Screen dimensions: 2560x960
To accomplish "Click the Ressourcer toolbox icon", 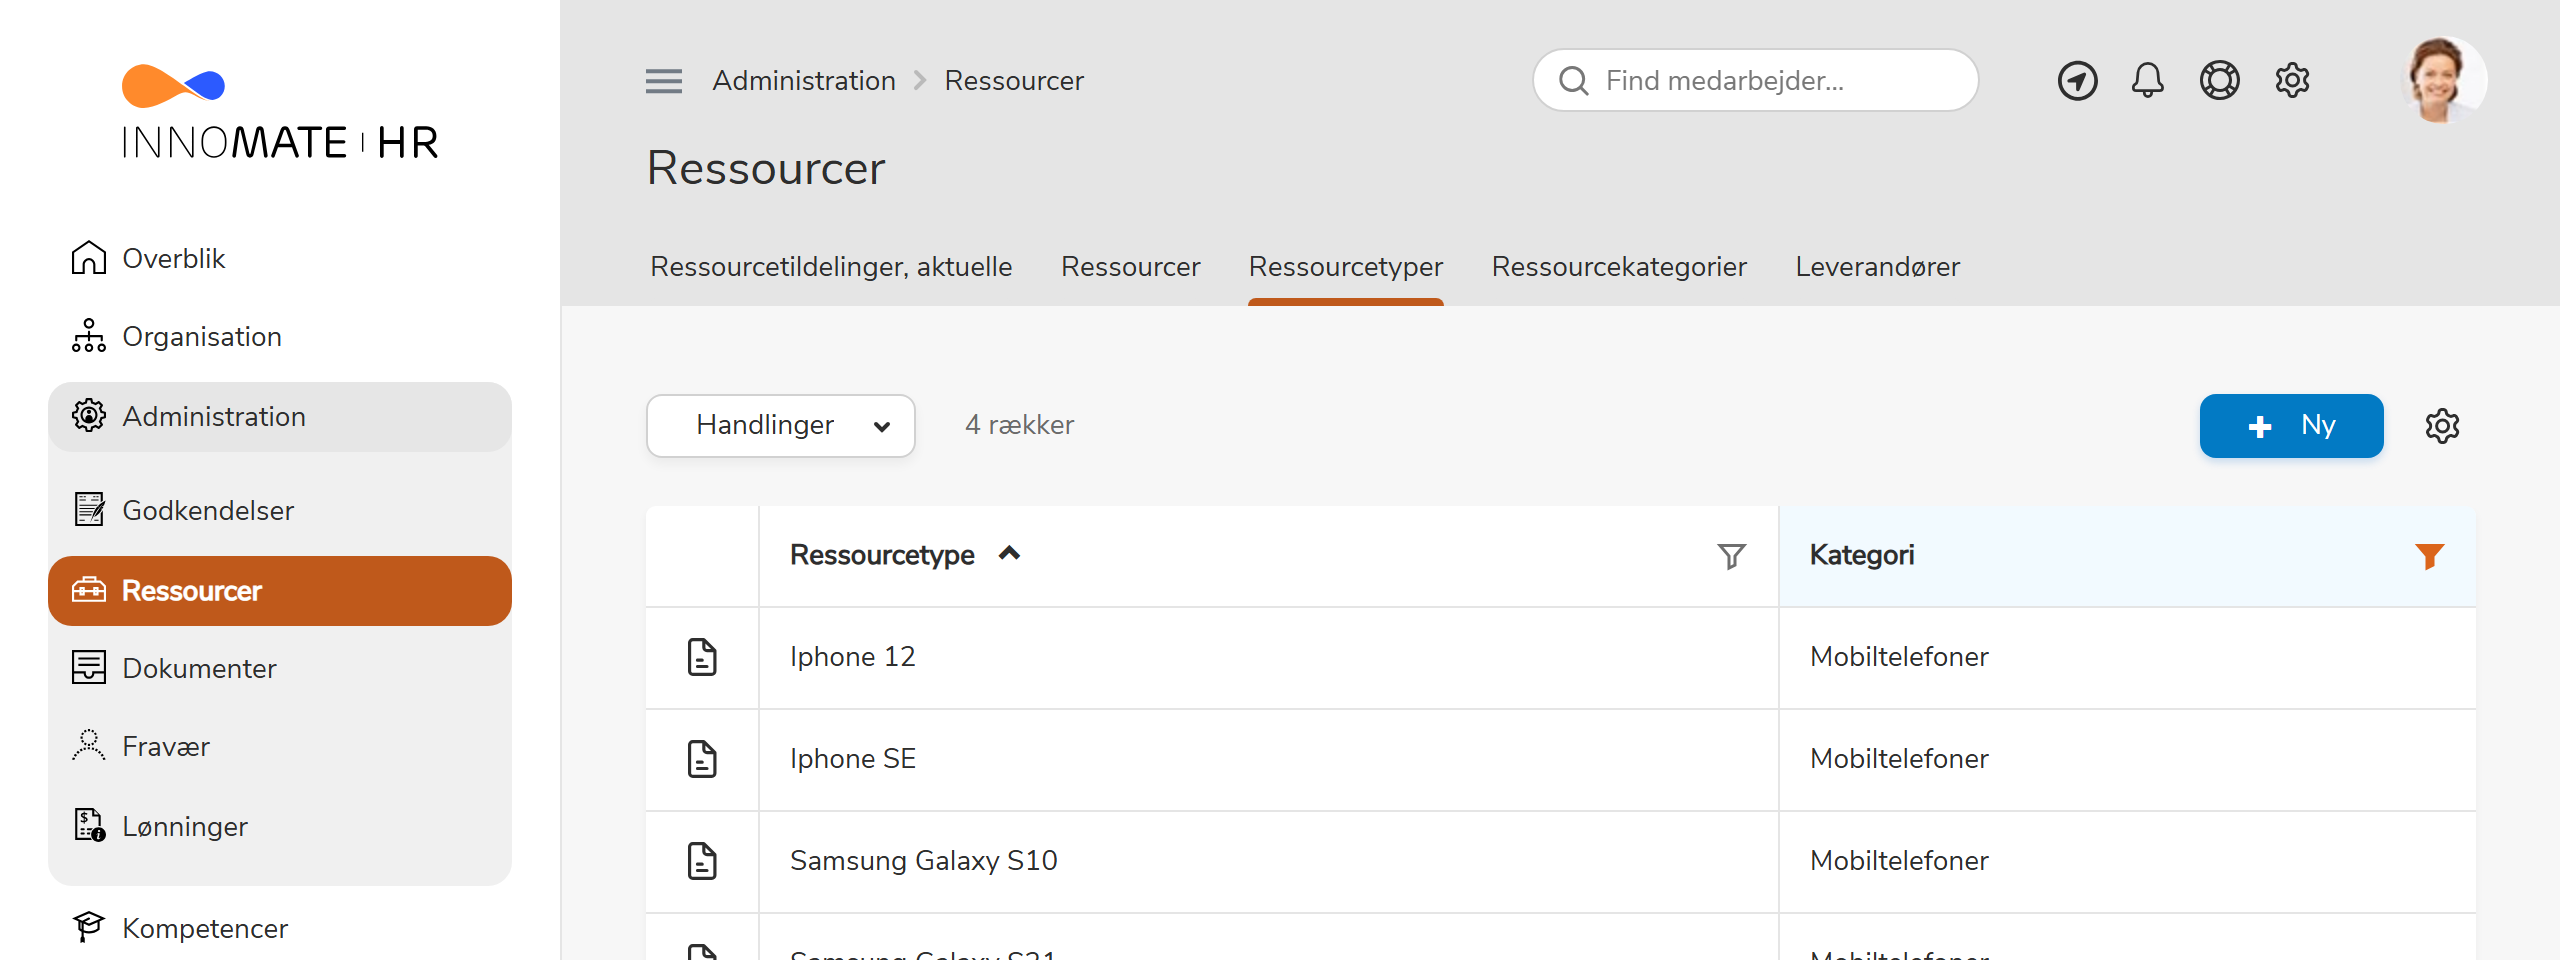I will pos(89,590).
